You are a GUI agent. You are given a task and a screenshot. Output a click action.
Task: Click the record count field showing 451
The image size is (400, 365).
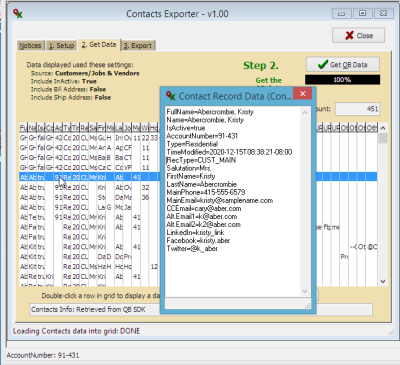coord(357,109)
